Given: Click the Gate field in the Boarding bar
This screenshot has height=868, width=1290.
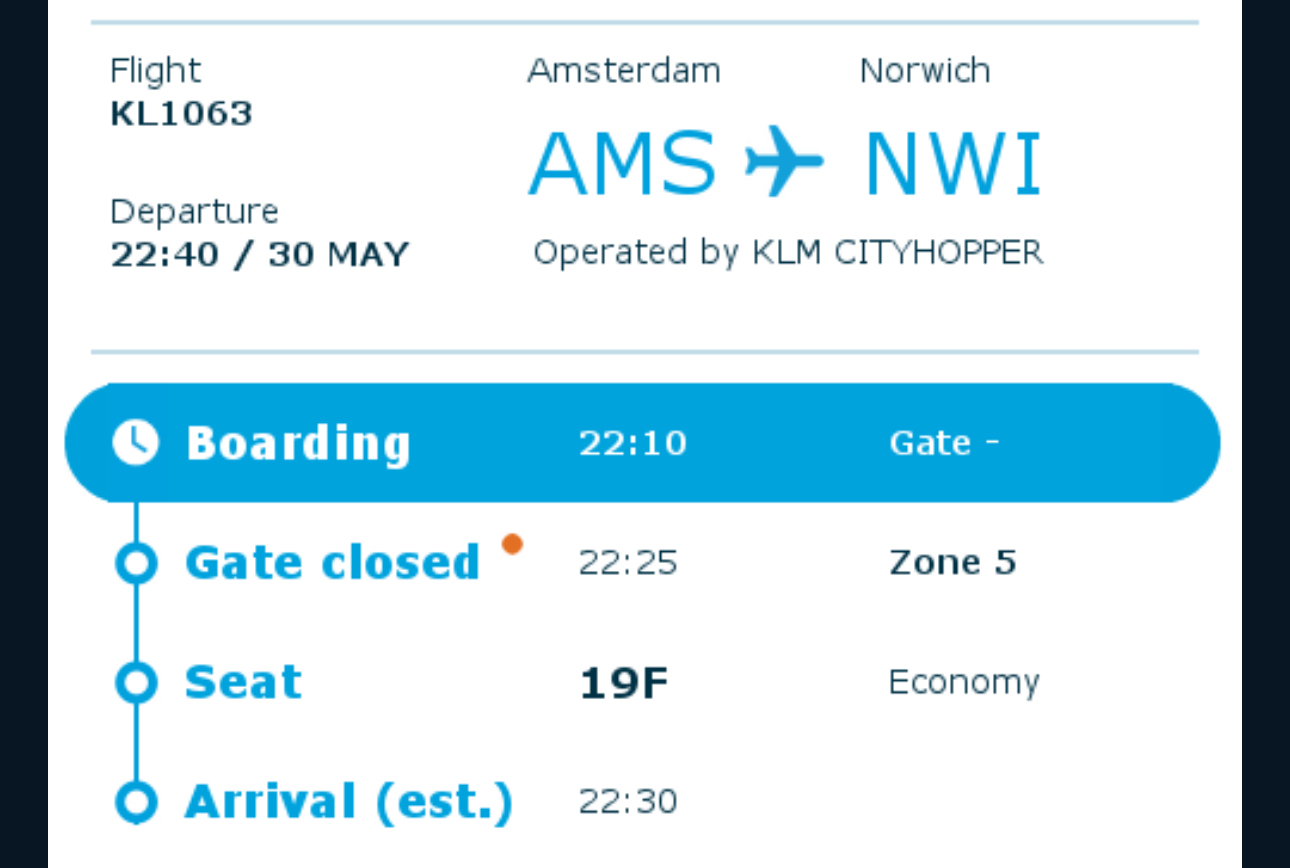Looking at the screenshot, I should click(x=943, y=443).
